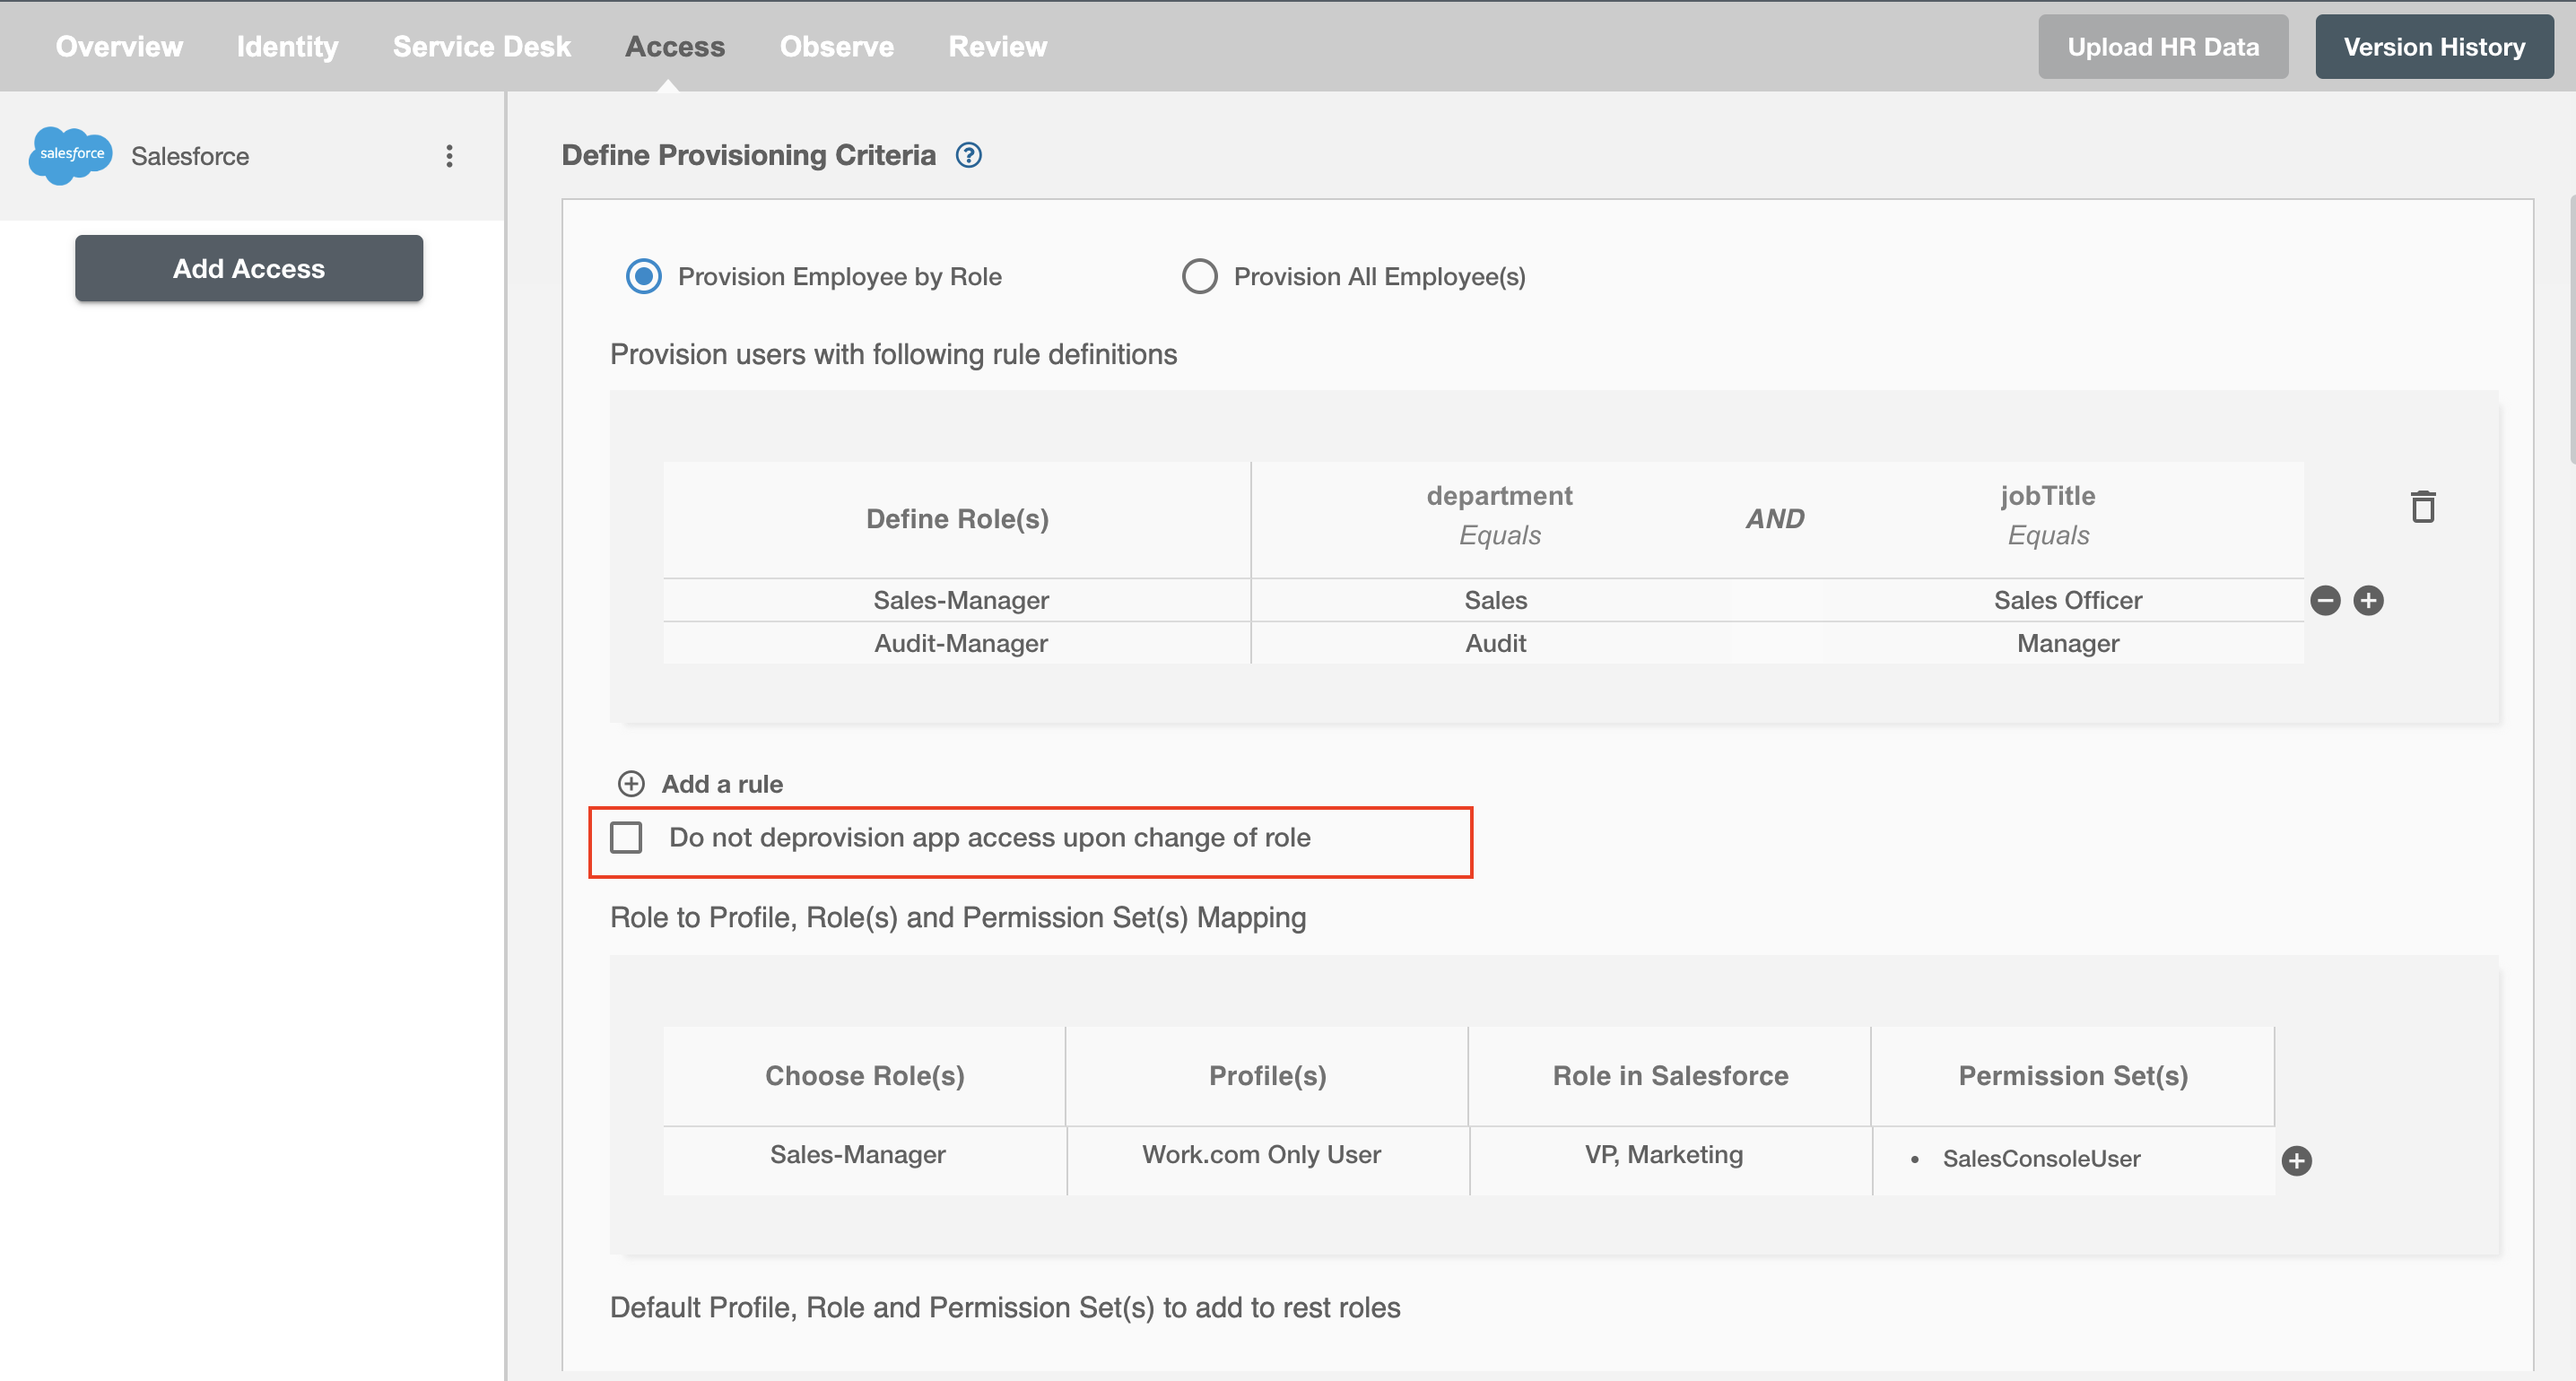Open Version History
Screen dimensions: 2576x1381
pos(2434,47)
